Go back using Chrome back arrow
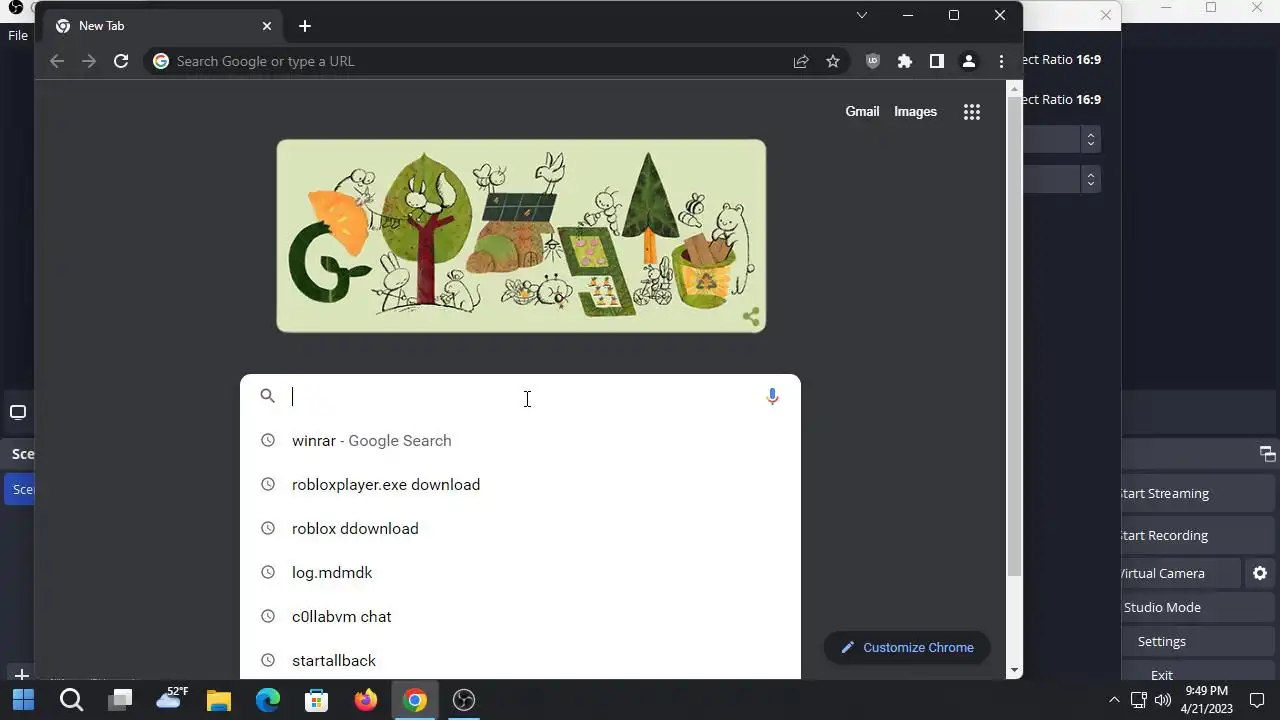This screenshot has width=1280, height=720. coord(57,61)
